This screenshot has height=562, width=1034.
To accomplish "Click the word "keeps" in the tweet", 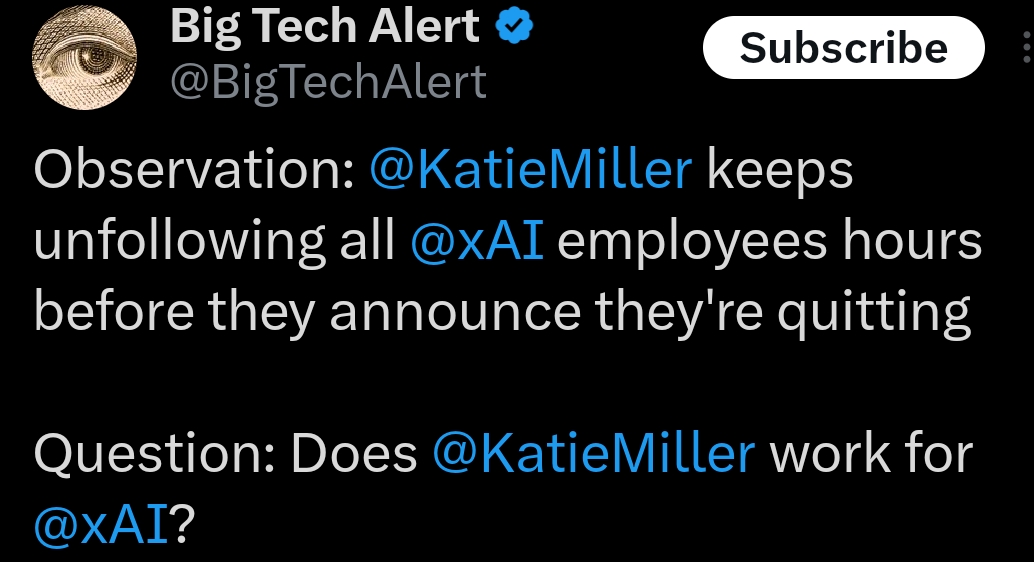I will point(780,172).
